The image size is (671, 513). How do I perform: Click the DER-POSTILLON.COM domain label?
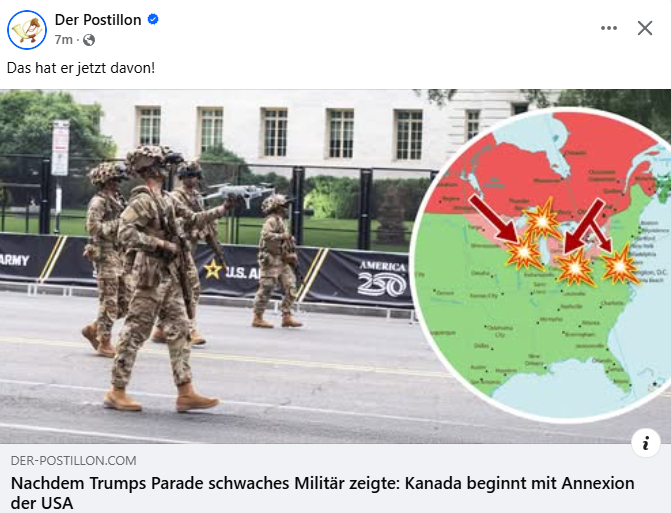(74, 460)
